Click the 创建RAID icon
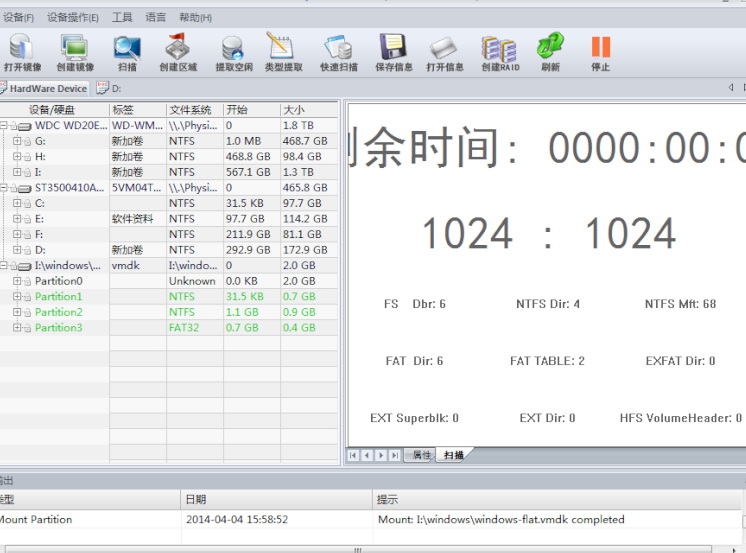The image size is (746, 553). [x=500, y=52]
